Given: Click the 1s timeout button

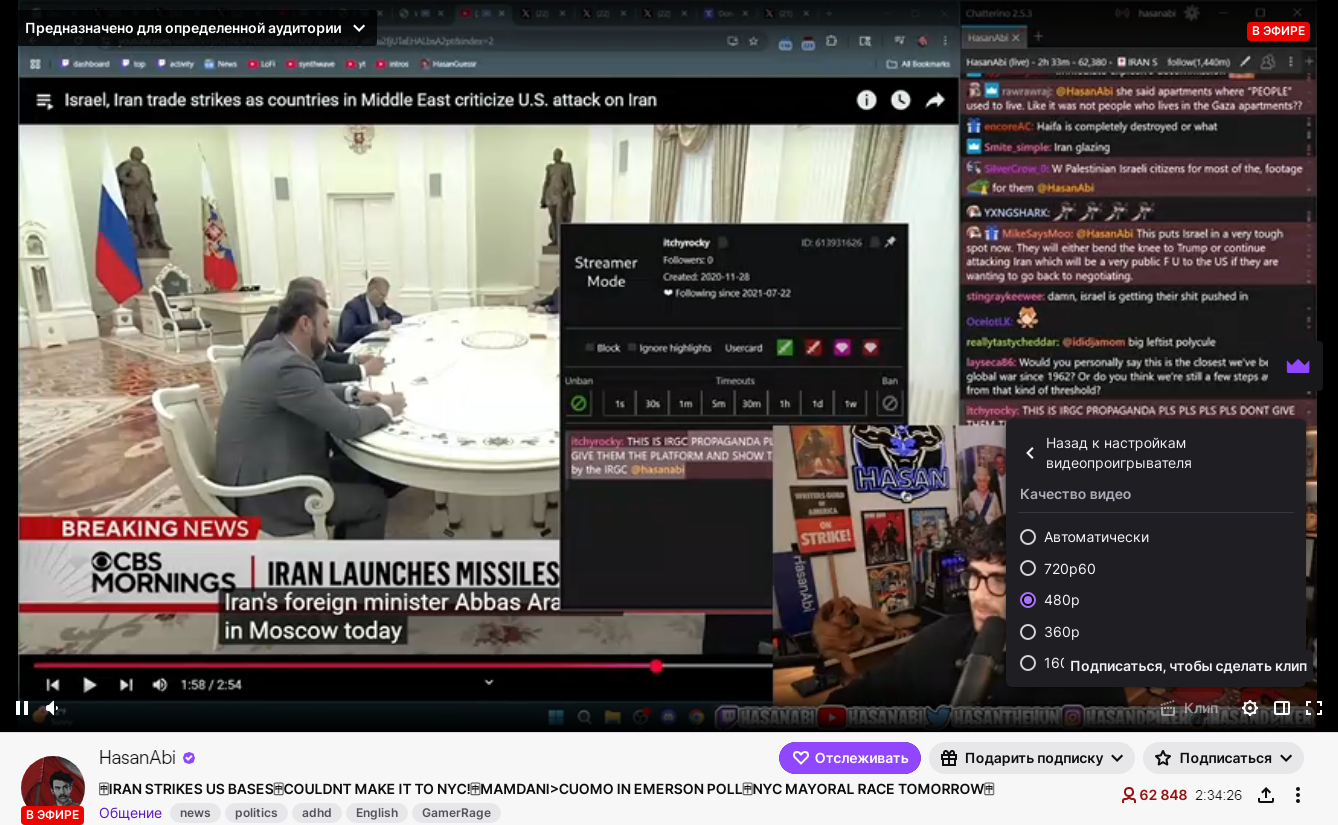Looking at the screenshot, I should click(x=620, y=404).
